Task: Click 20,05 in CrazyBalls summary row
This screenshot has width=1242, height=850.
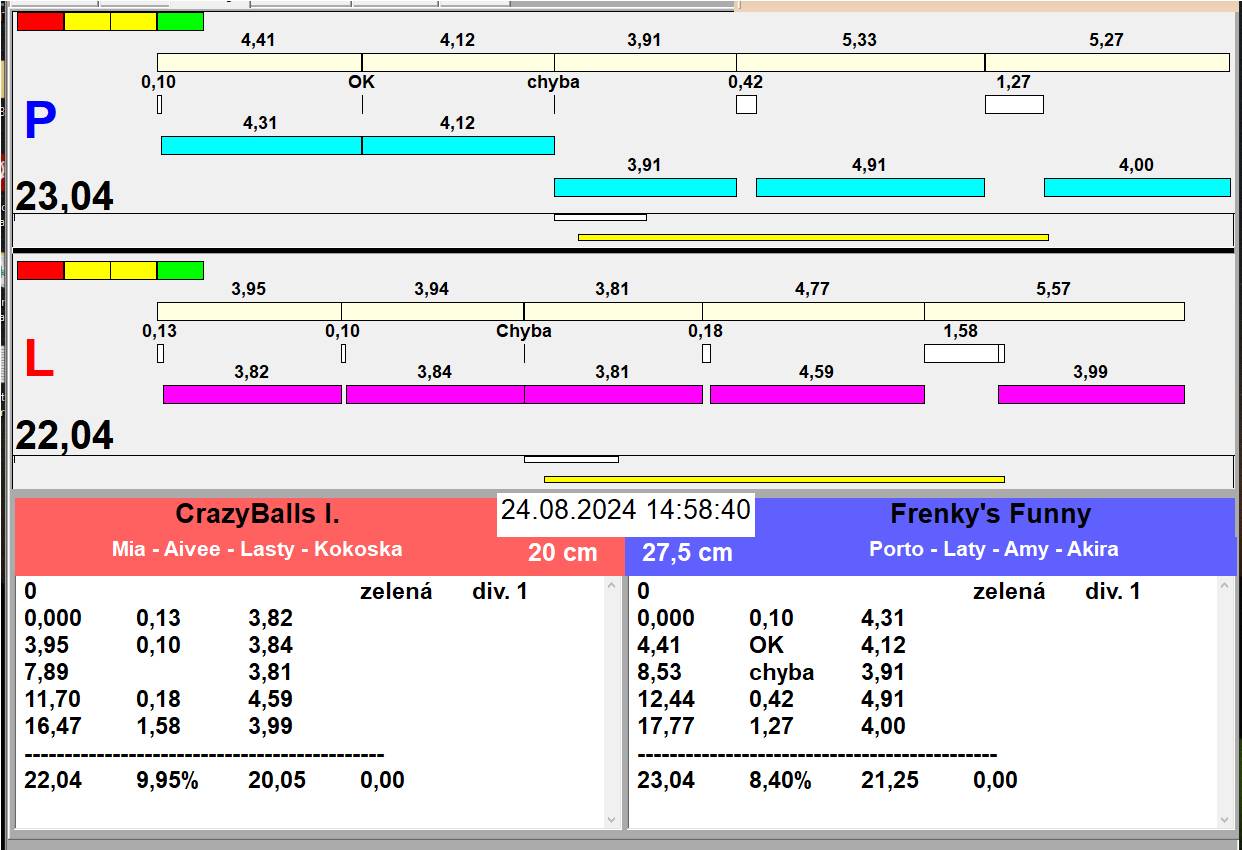Action: (x=277, y=780)
